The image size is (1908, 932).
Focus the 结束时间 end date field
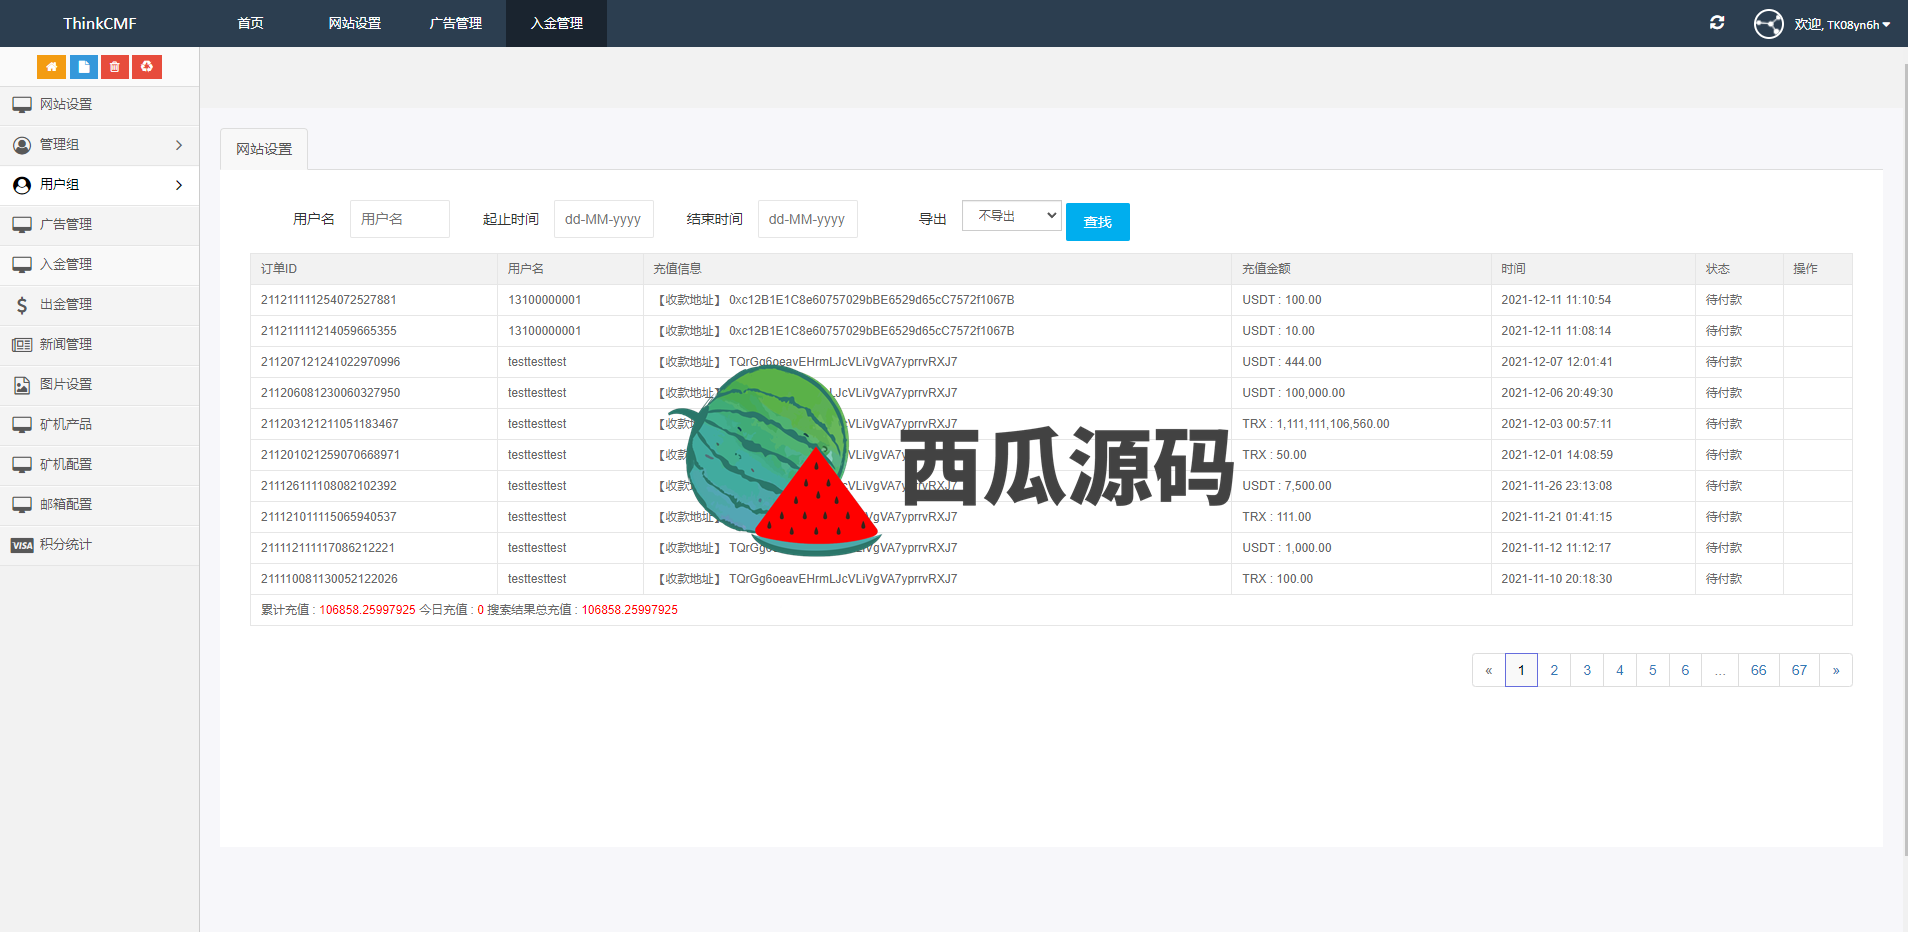click(x=808, y=219)
